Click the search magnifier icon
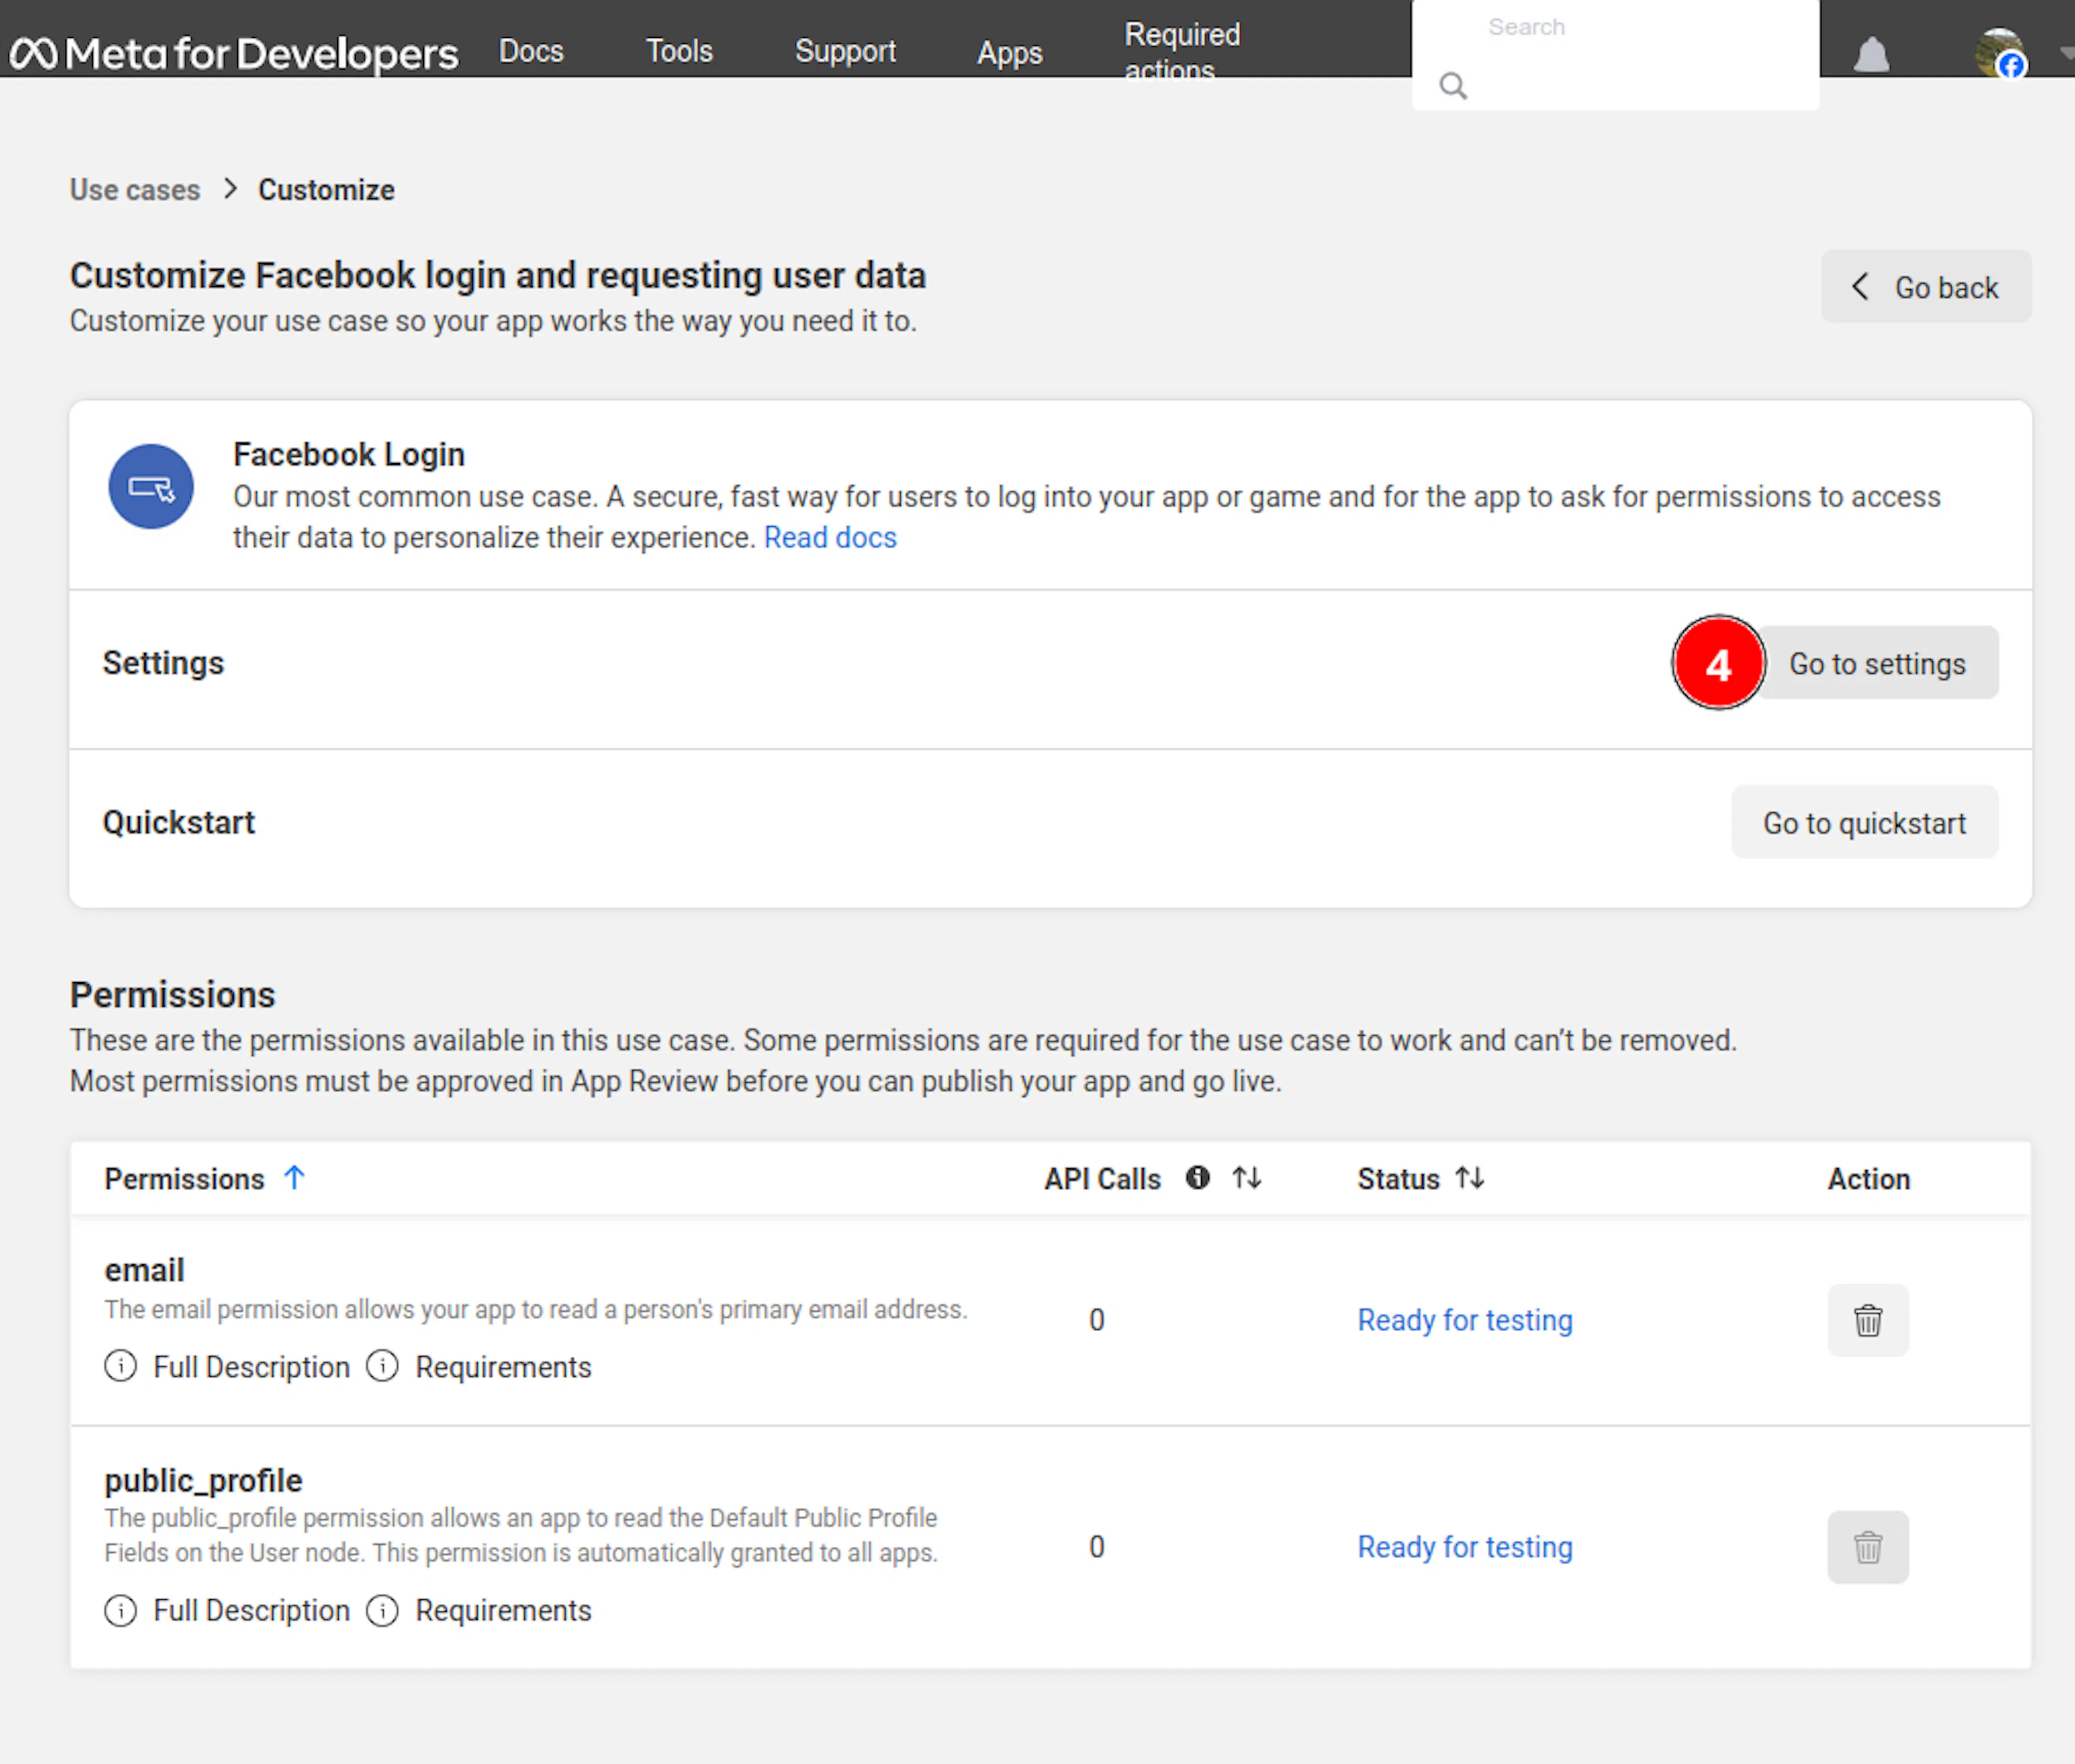The height and width of the screenshot is (1764, 2075). click(1453, 86)
